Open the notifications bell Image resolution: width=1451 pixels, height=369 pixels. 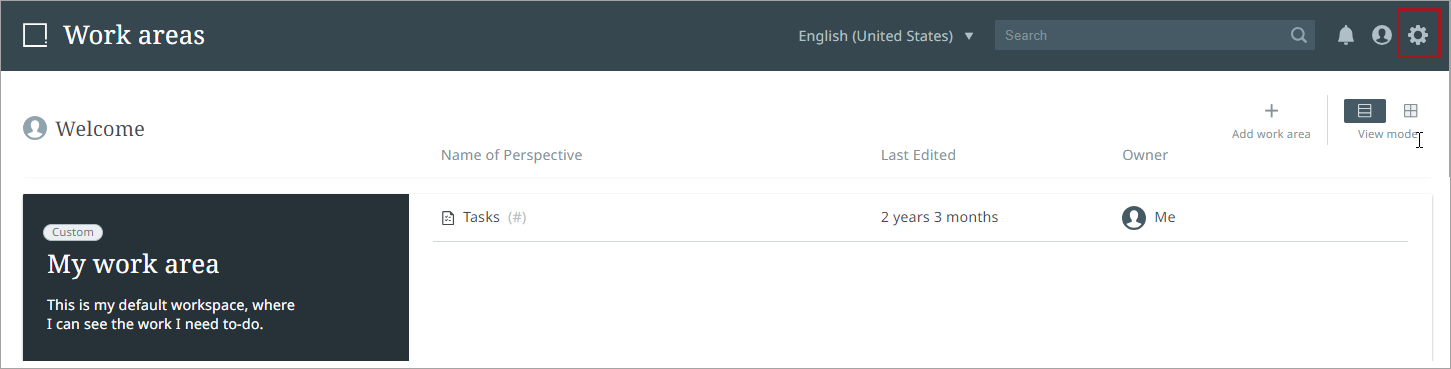click(1346, 35)
